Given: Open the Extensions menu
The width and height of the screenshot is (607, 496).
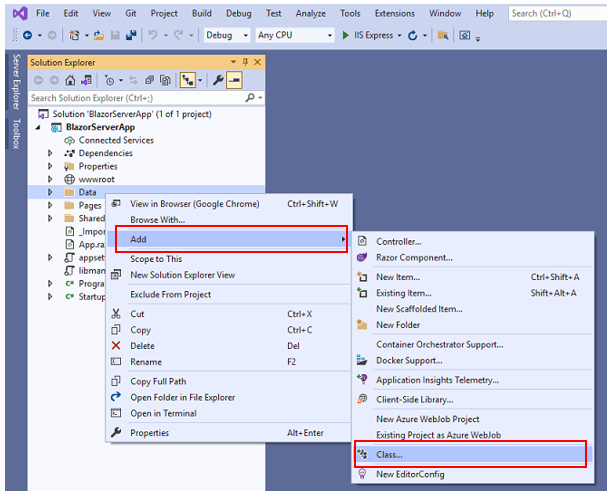Looking at the screenshot, I should click(394, 14).
